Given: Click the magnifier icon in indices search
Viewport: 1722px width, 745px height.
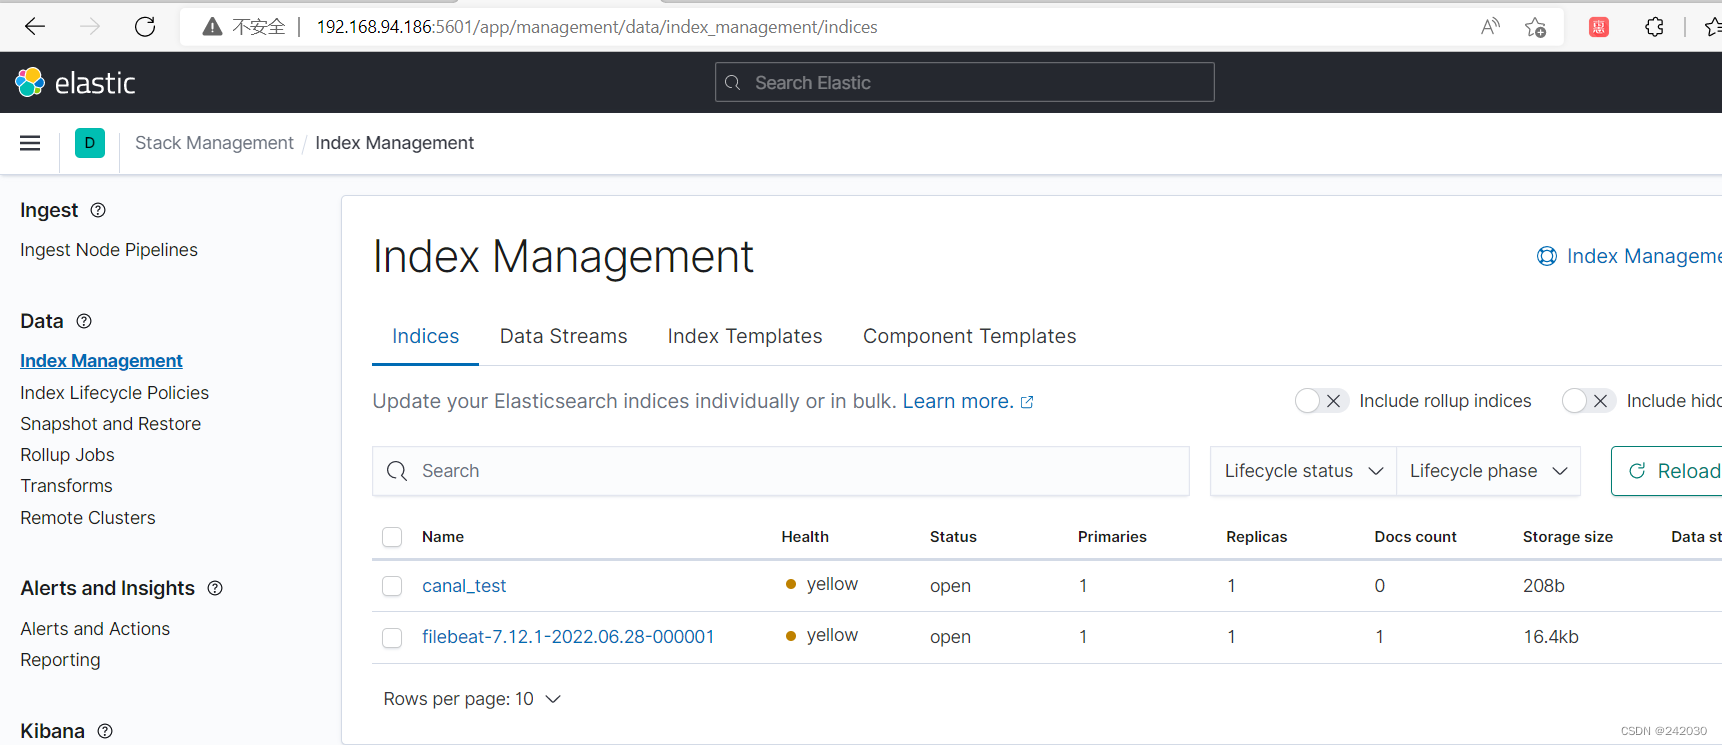Looking at the screenshot, I should pos(397,471).
